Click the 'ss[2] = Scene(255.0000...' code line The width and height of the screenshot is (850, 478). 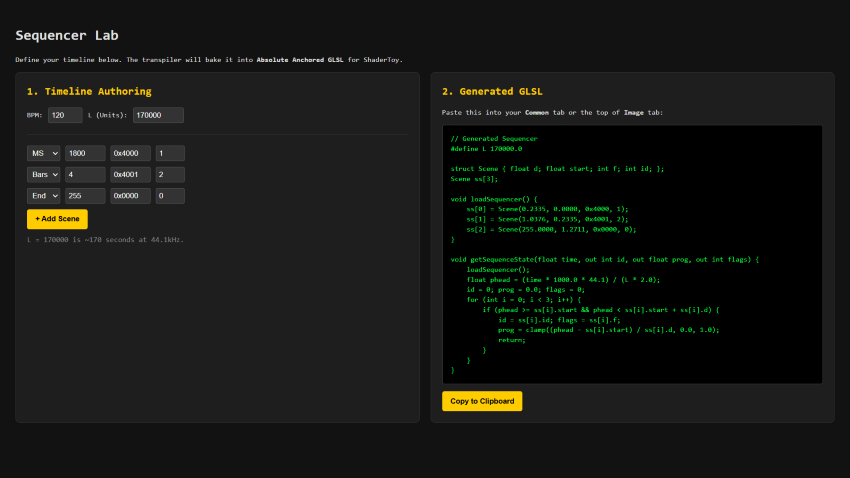(551, 229)
